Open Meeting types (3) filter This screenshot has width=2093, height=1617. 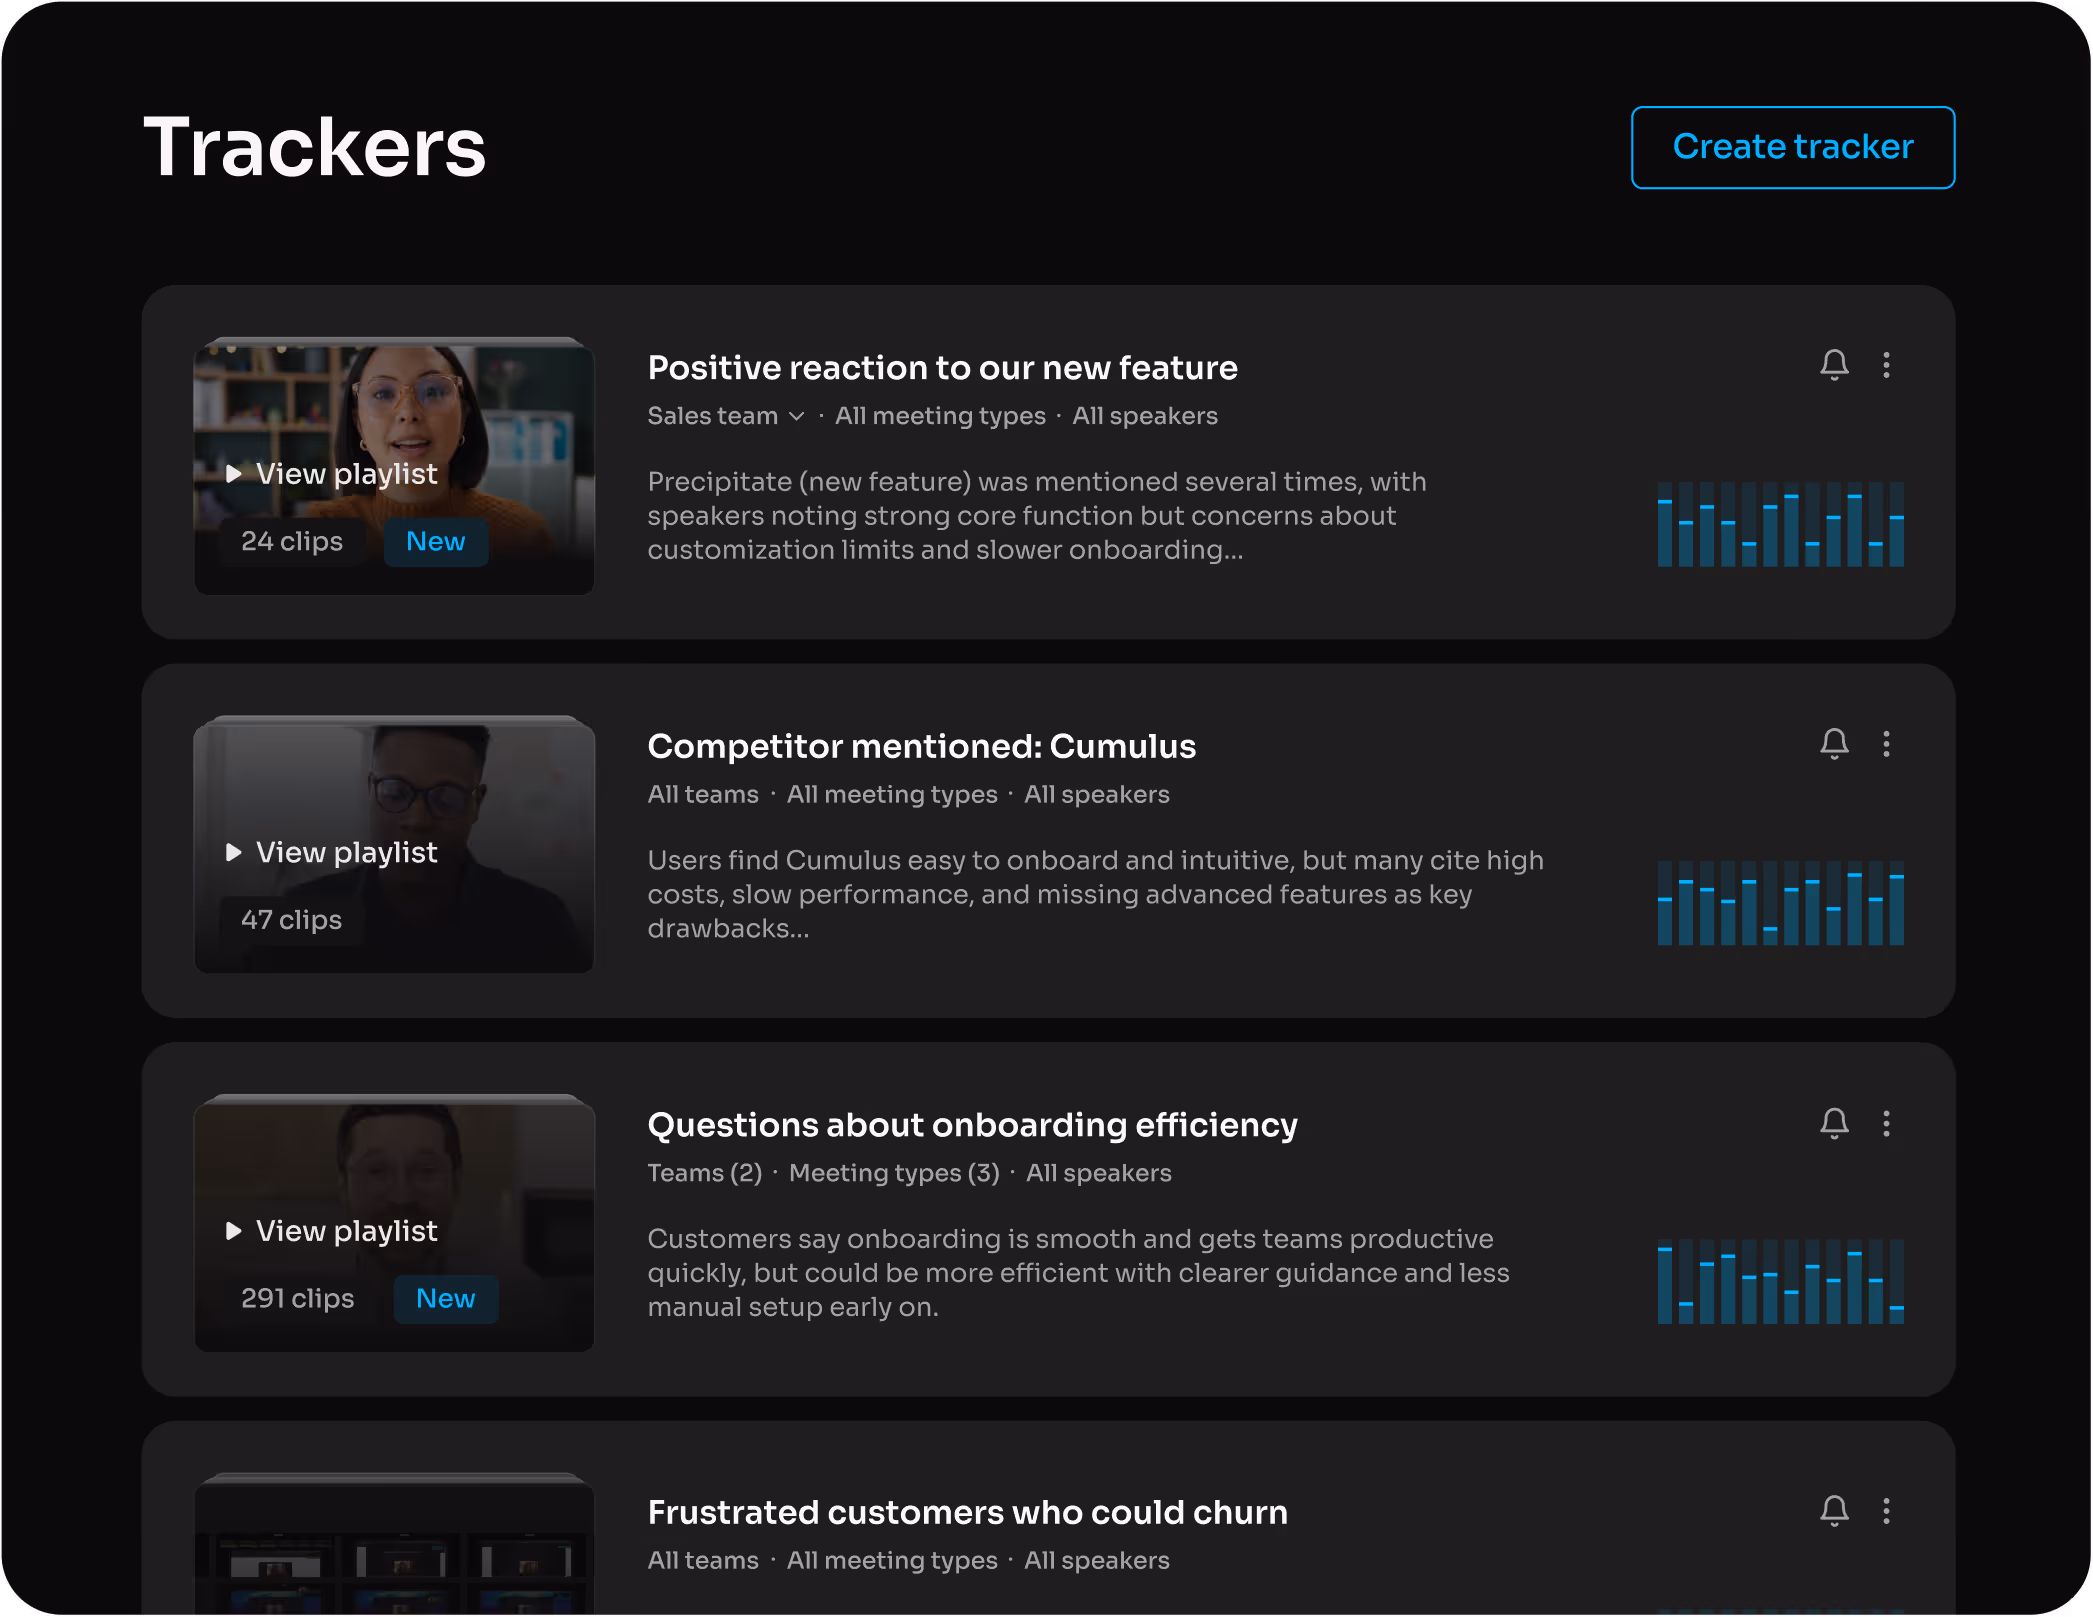click(894, 1173)
